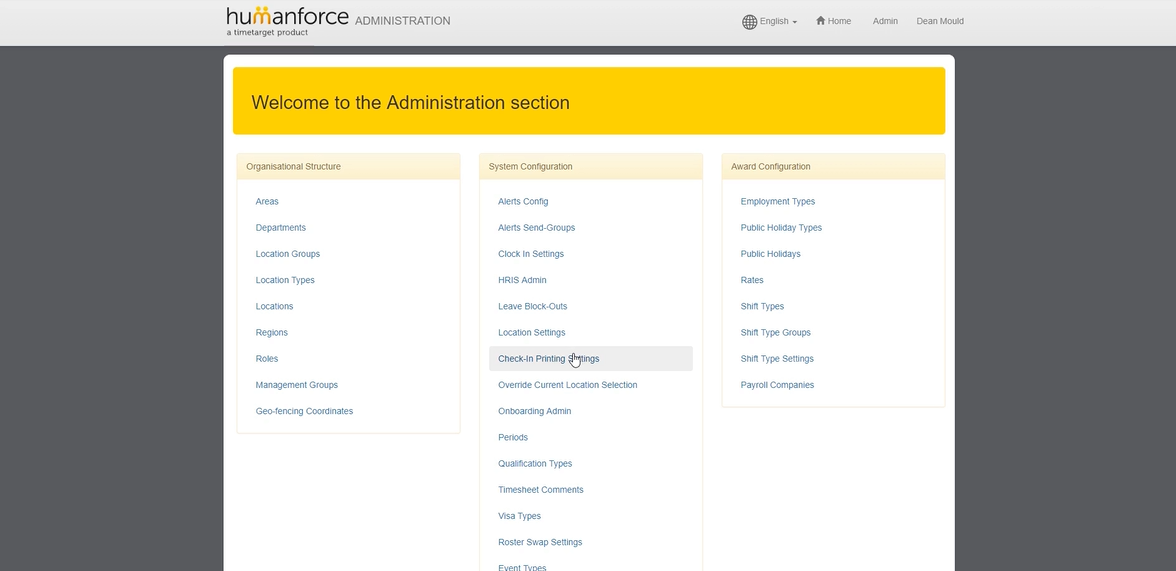Click the Award Configuration panel header
The width and height of the screenshot is (1176, 571).
(833, 167)
